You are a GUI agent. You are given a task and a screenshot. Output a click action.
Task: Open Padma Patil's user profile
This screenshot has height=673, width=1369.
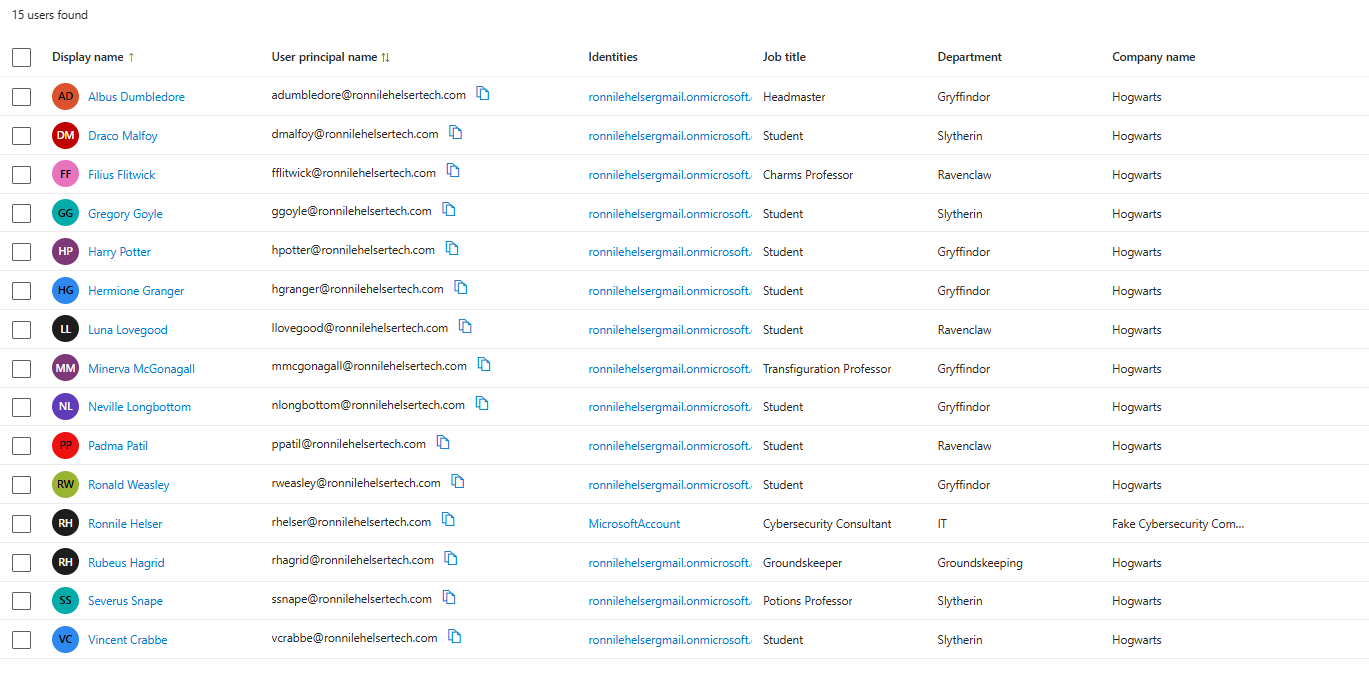(118, 446)
